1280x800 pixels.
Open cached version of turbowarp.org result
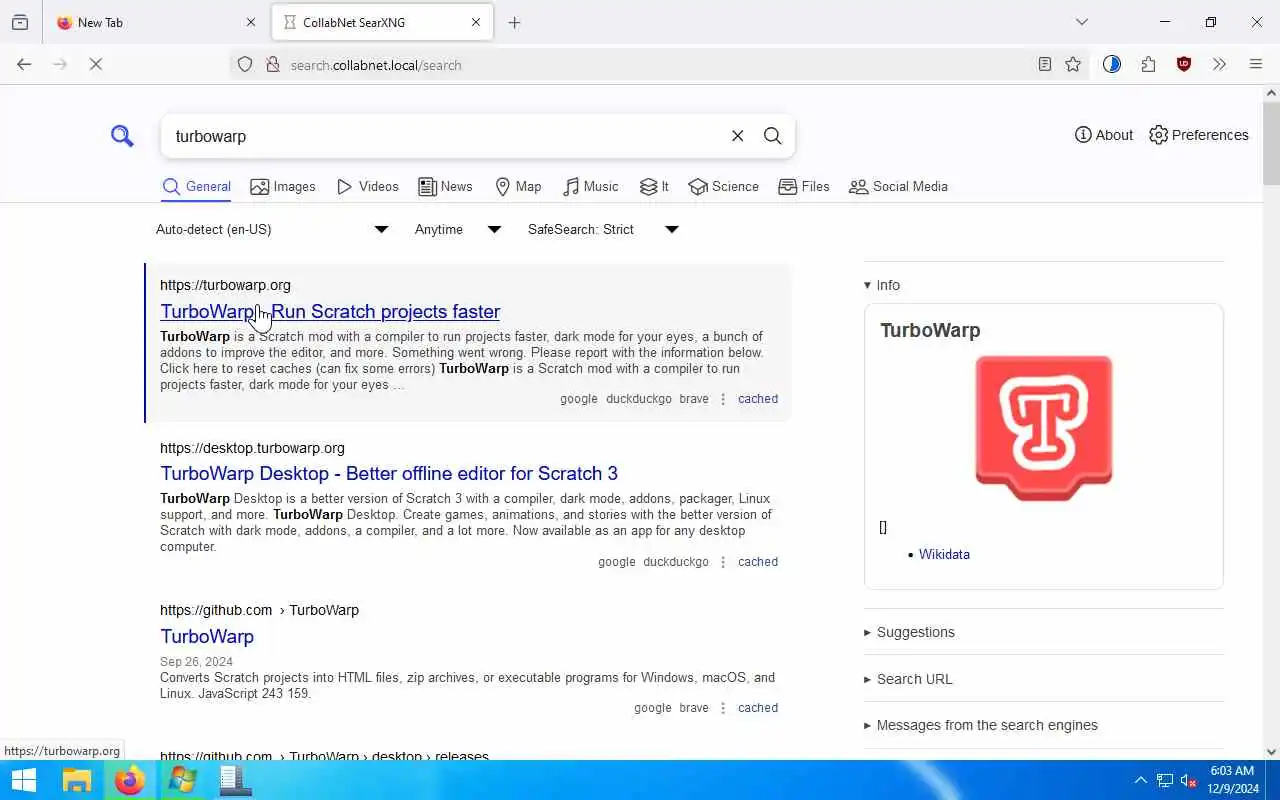point(758,399)
